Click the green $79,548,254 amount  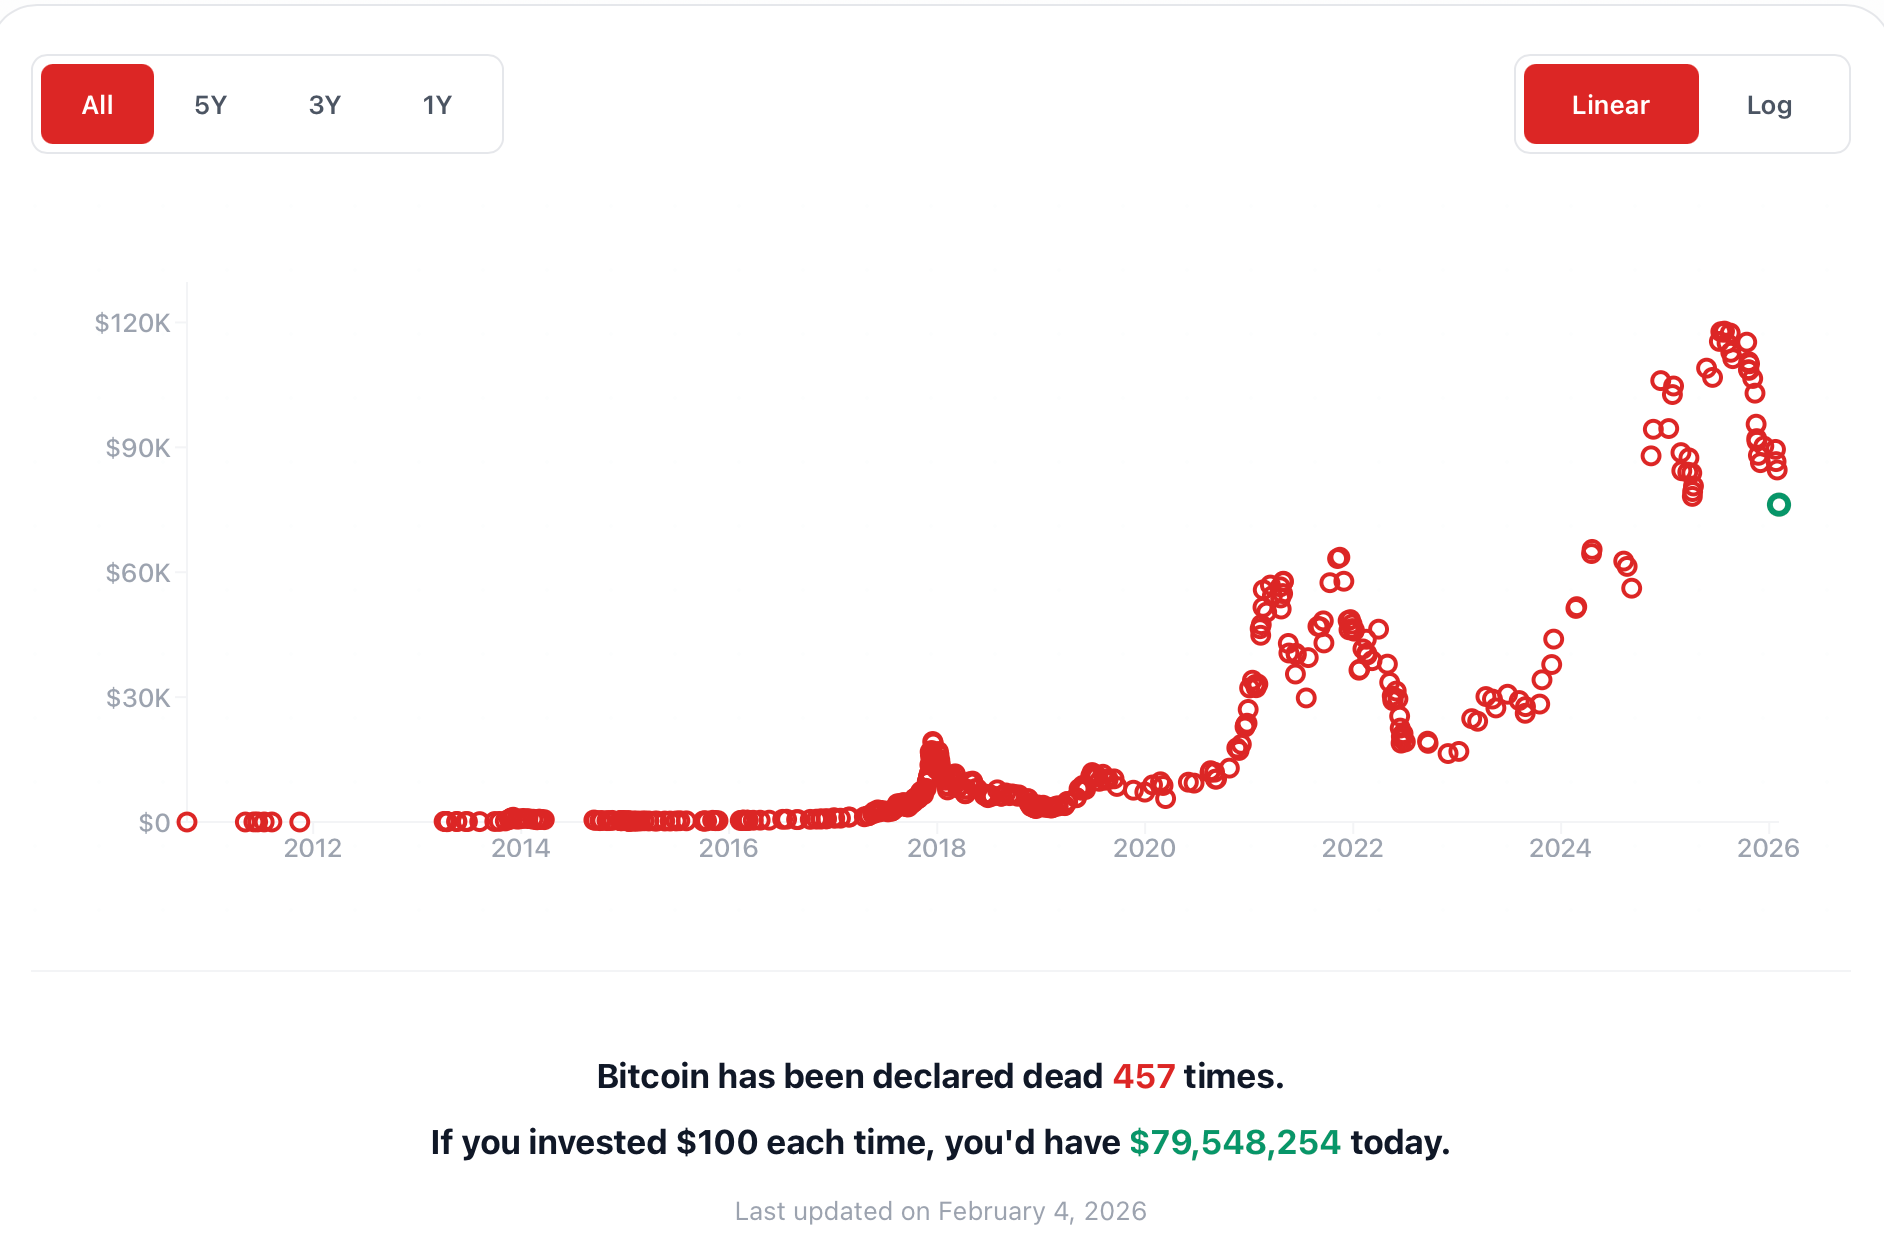click(1235, 1142)
